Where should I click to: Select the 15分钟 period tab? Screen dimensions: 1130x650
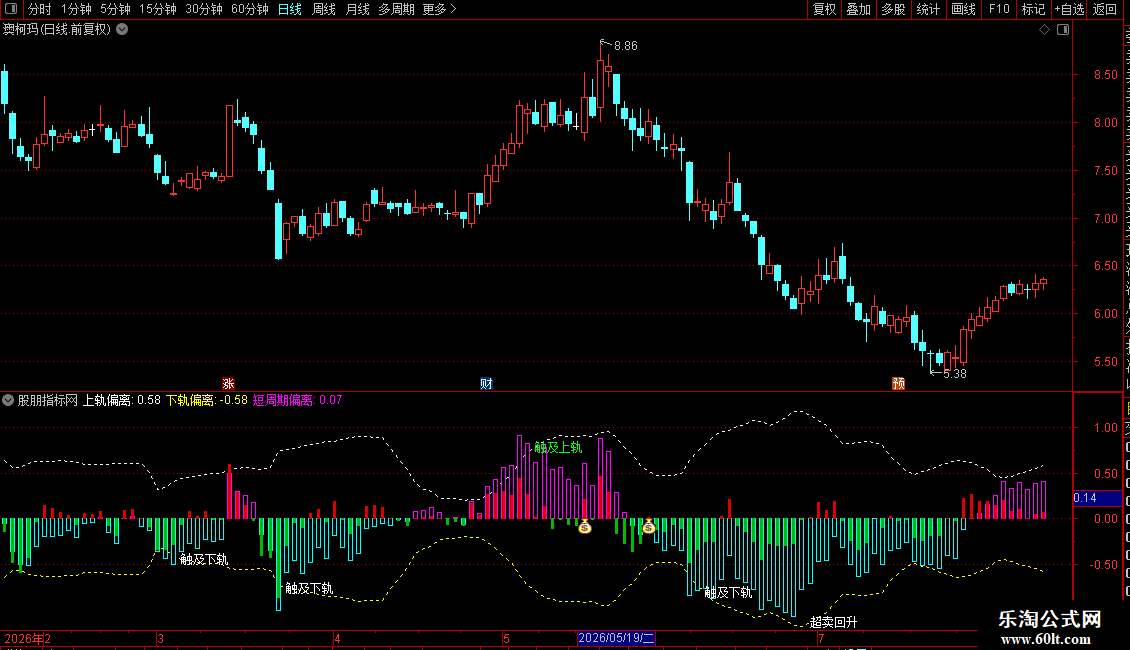click(158, 9)
